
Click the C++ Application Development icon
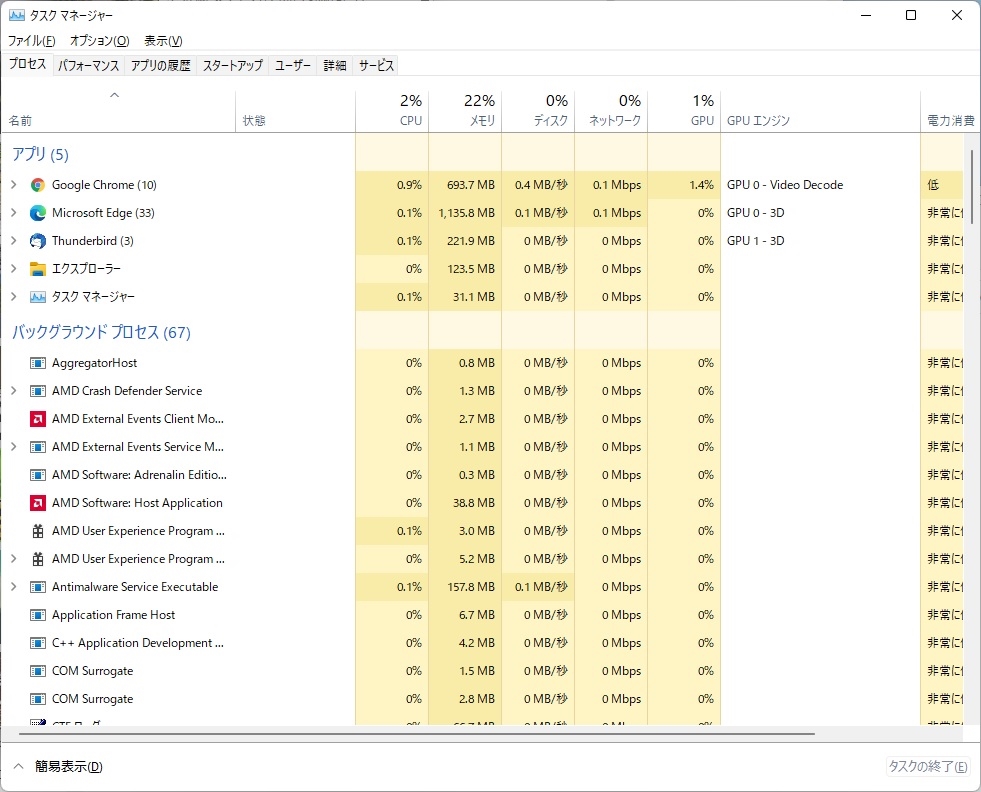pyautogui.click(x=38, y=643)
